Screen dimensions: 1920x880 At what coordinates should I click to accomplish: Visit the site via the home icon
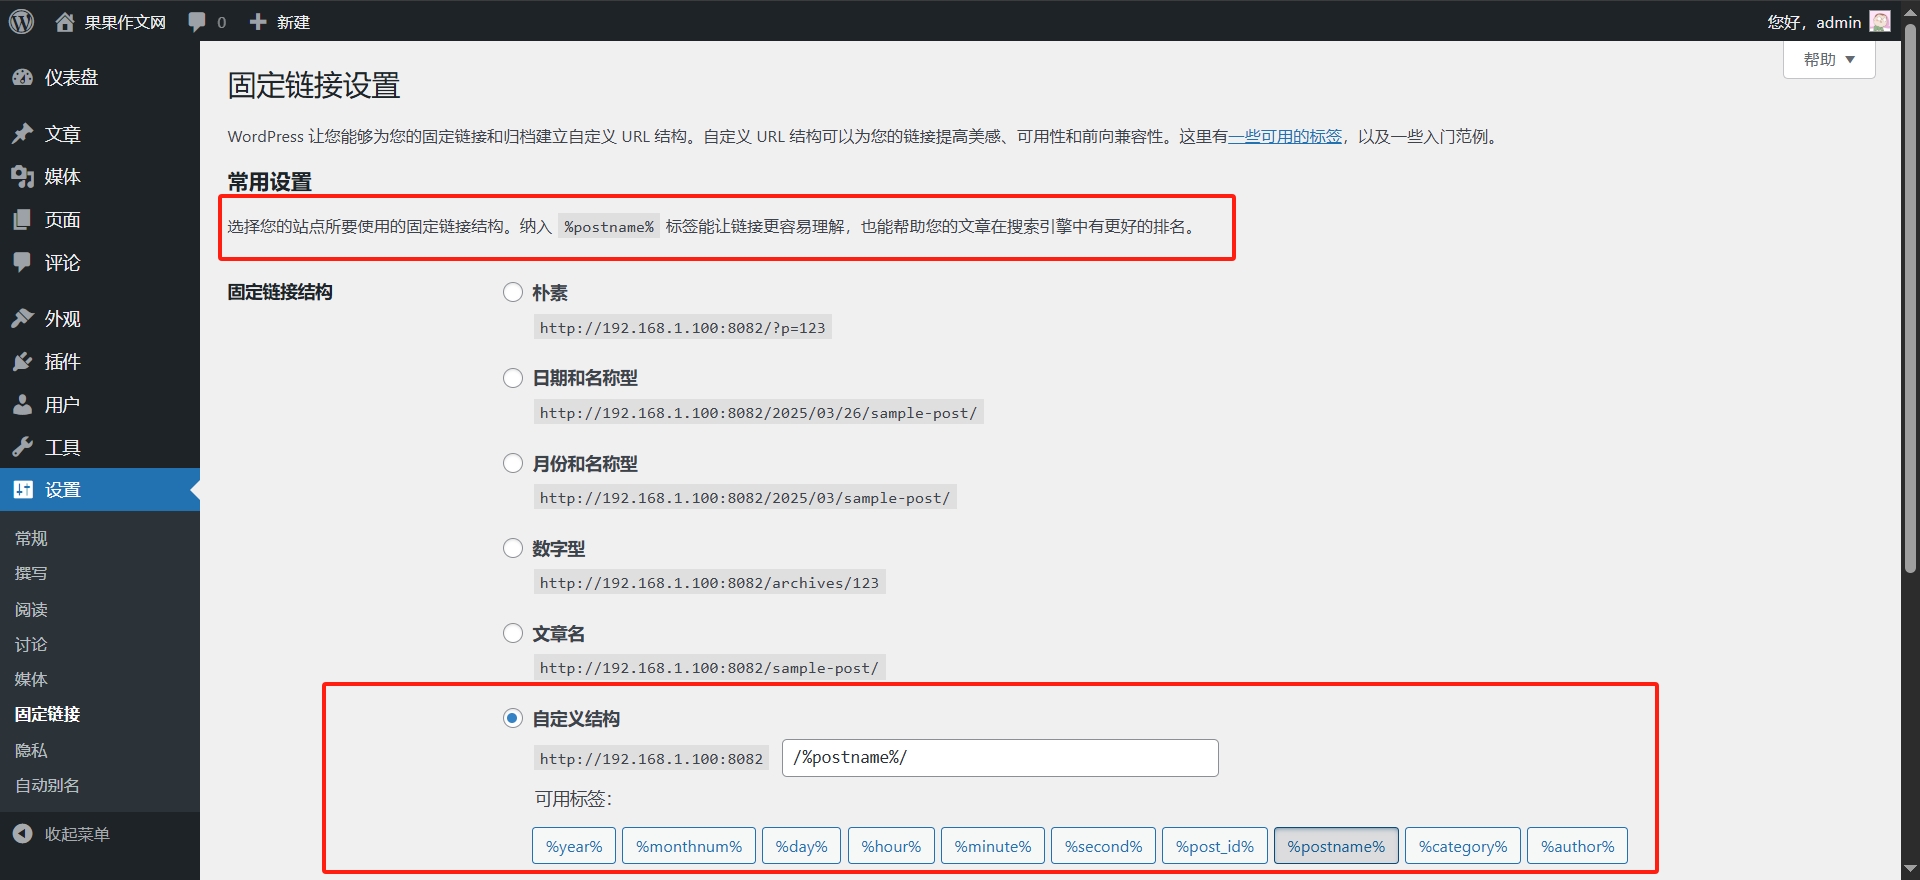point(65,22)
